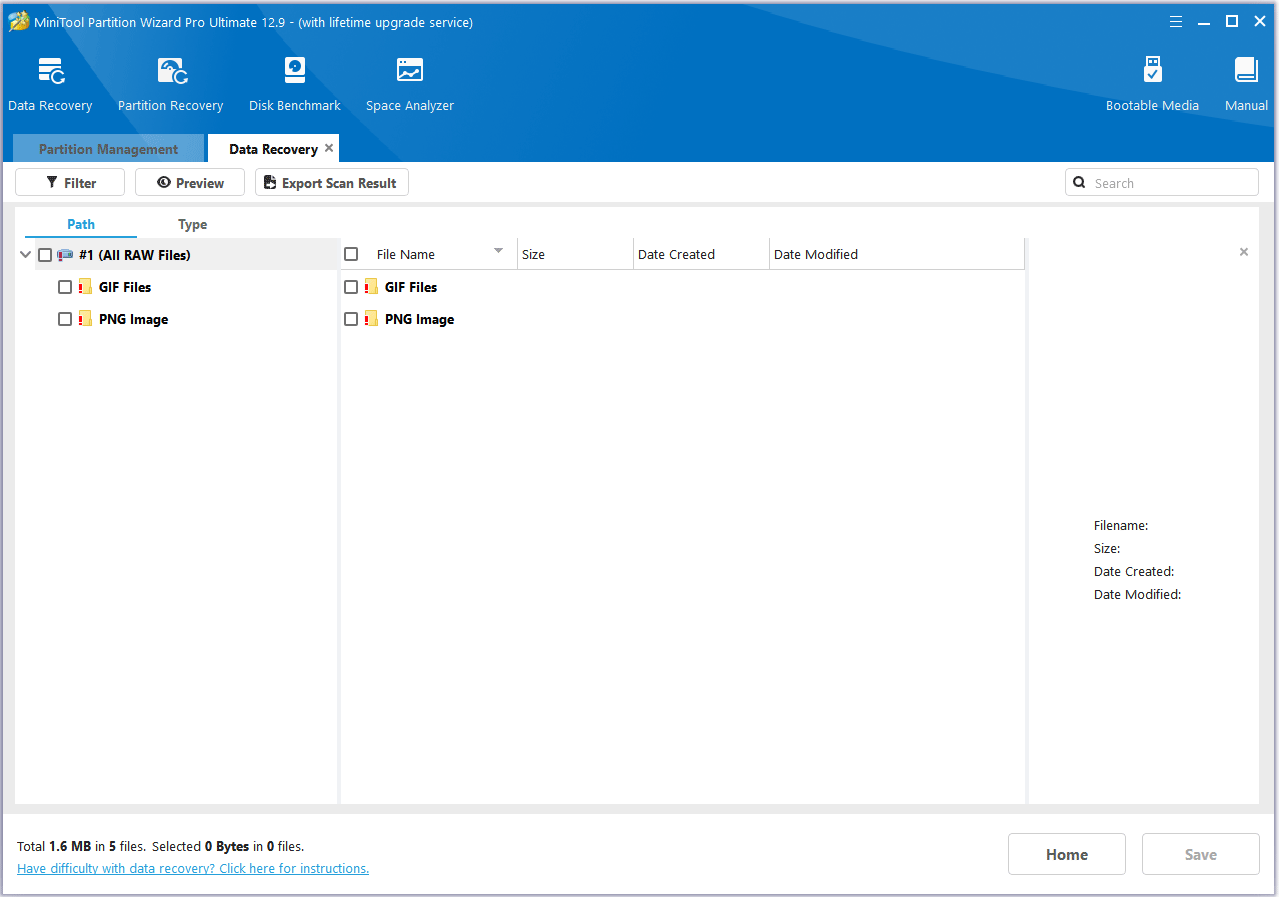The width and height of the screenshot is (1280, 897).
Task: Sort by the Size column header
Action: pos(575,254)
